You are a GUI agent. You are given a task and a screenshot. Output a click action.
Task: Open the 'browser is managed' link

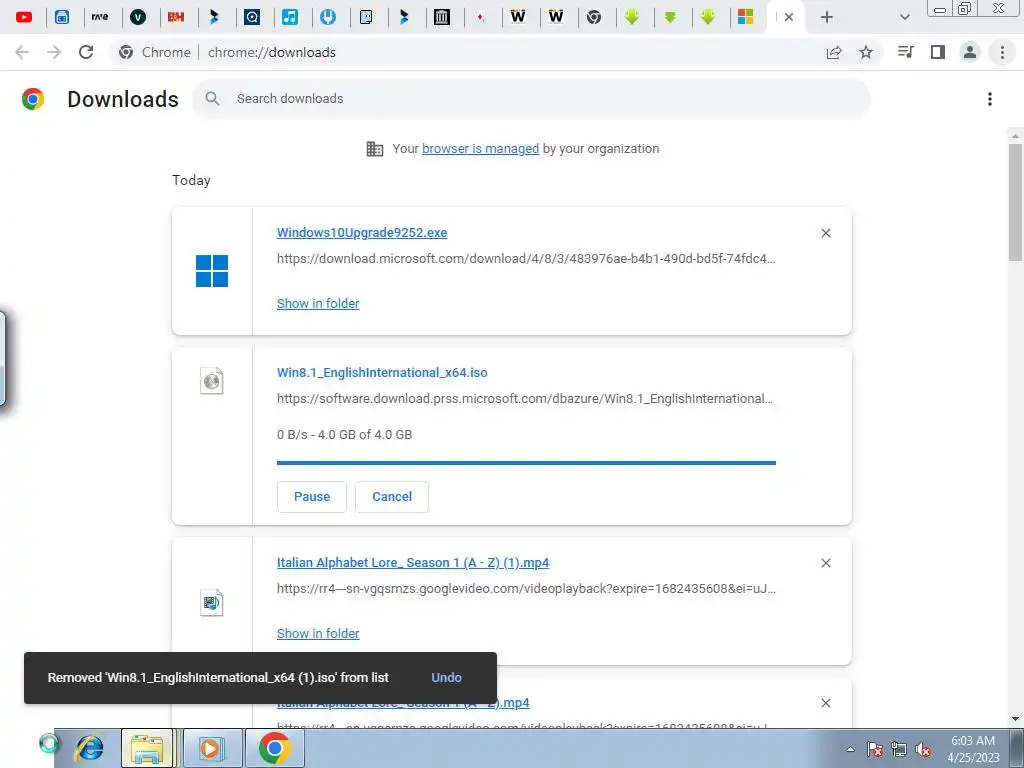(x=481, y=149)
